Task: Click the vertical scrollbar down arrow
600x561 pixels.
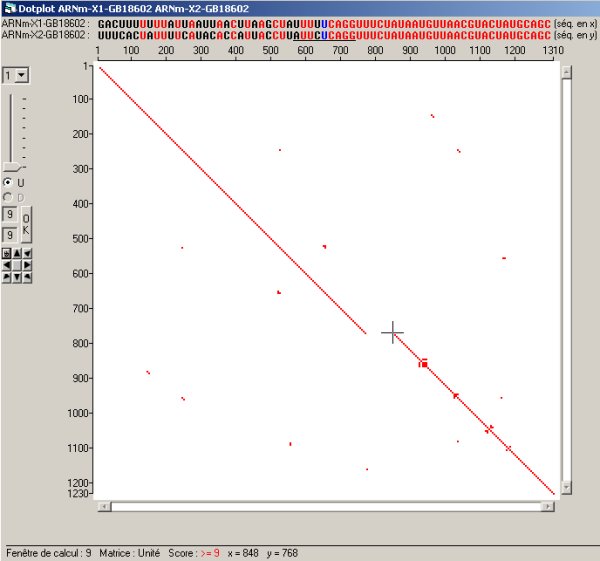Action: tap(567, 487)
